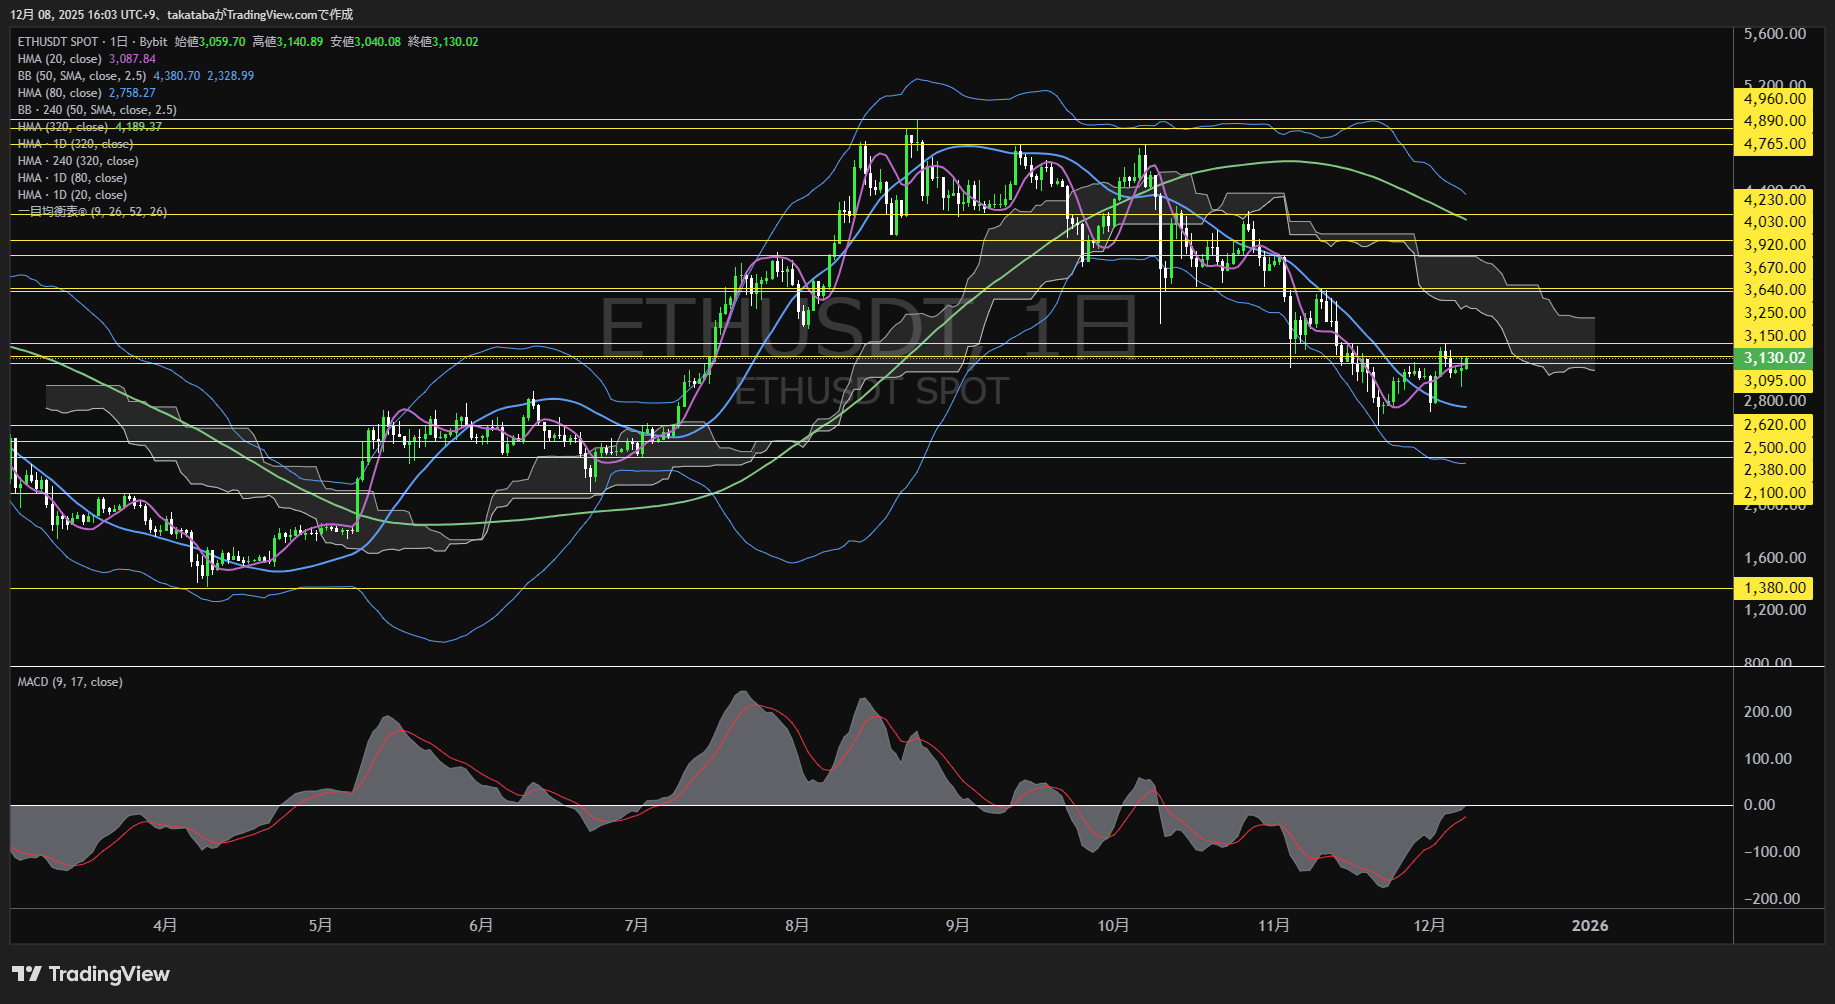Click the green 3,130.02 current price label
The image size is (1835, 1004).
coord(1774,358)
